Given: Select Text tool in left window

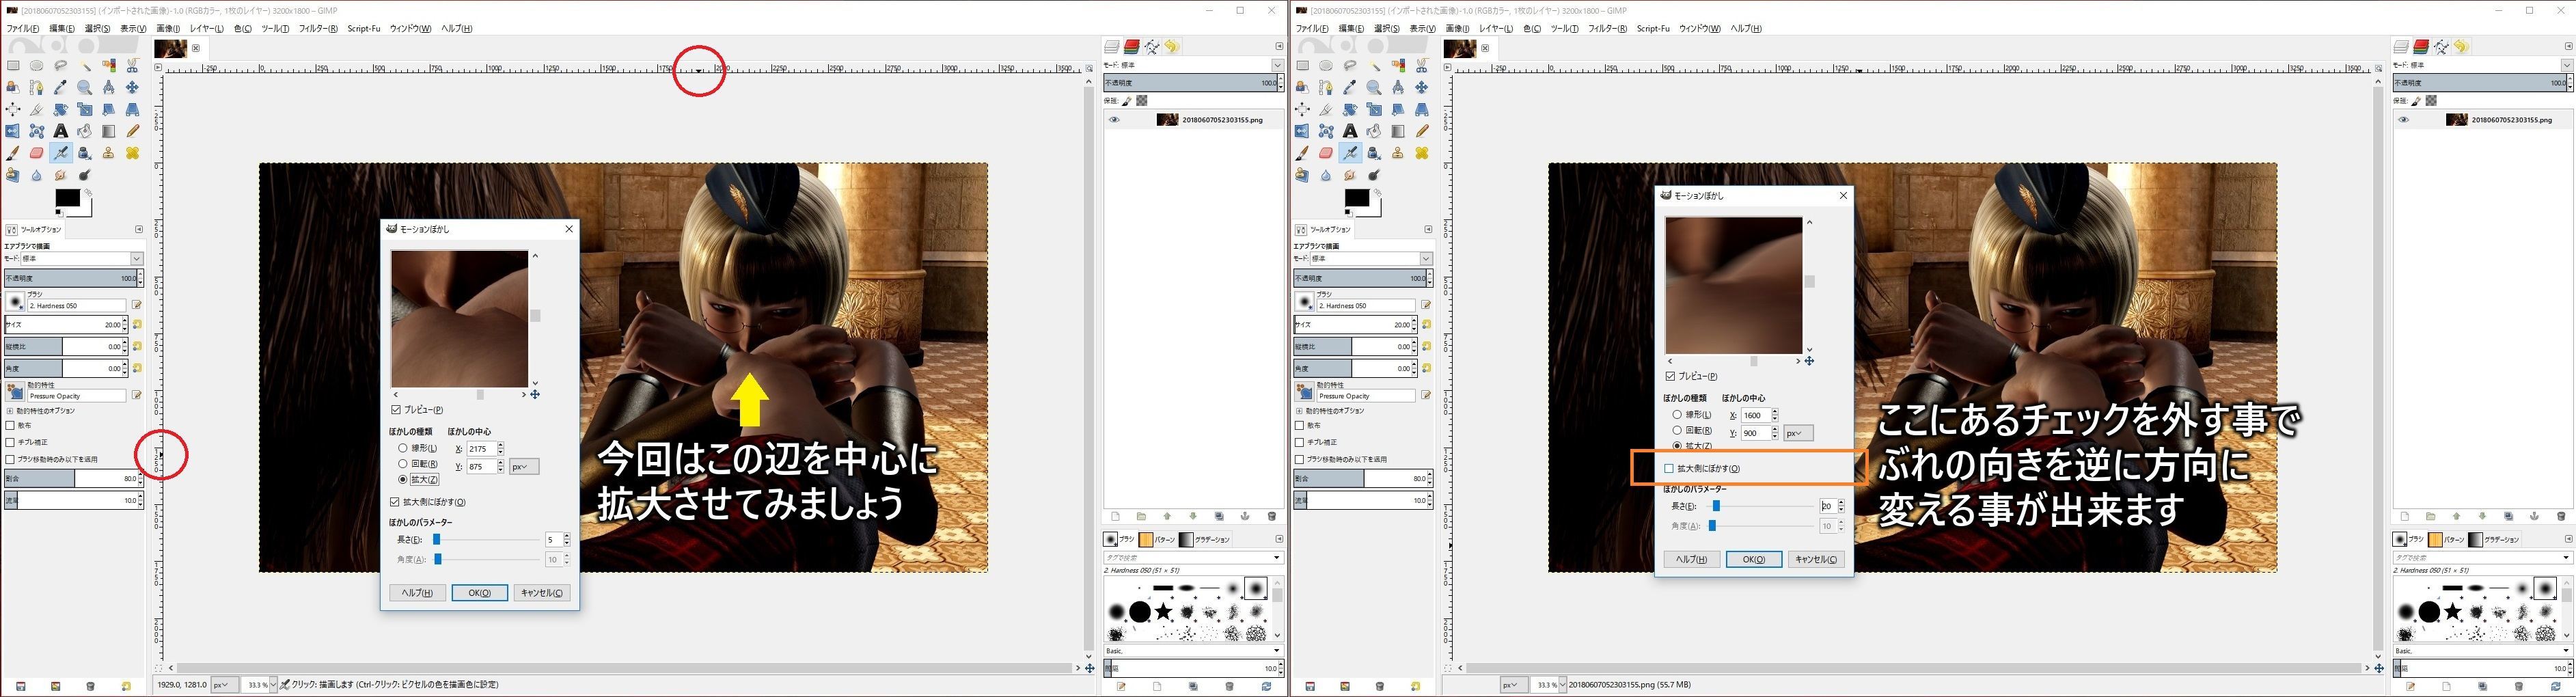Looking at the screenshot, I should tap(61, 131).
